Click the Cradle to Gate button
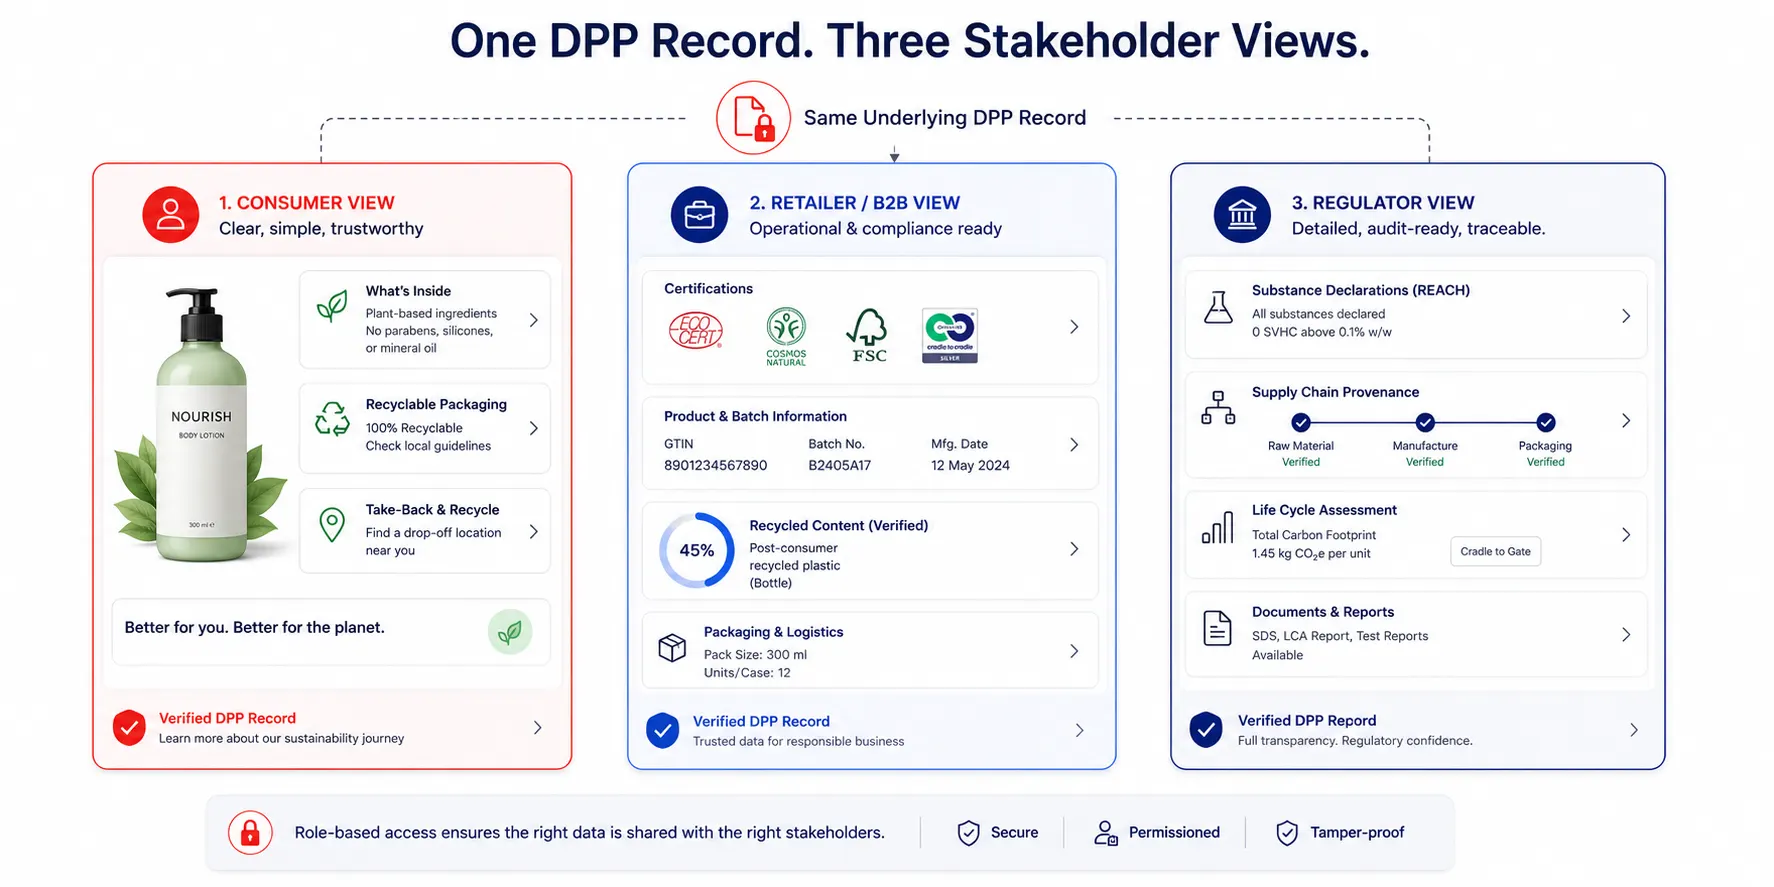1774x887 pixels. pyautogui.click(x=1495, y=552)
